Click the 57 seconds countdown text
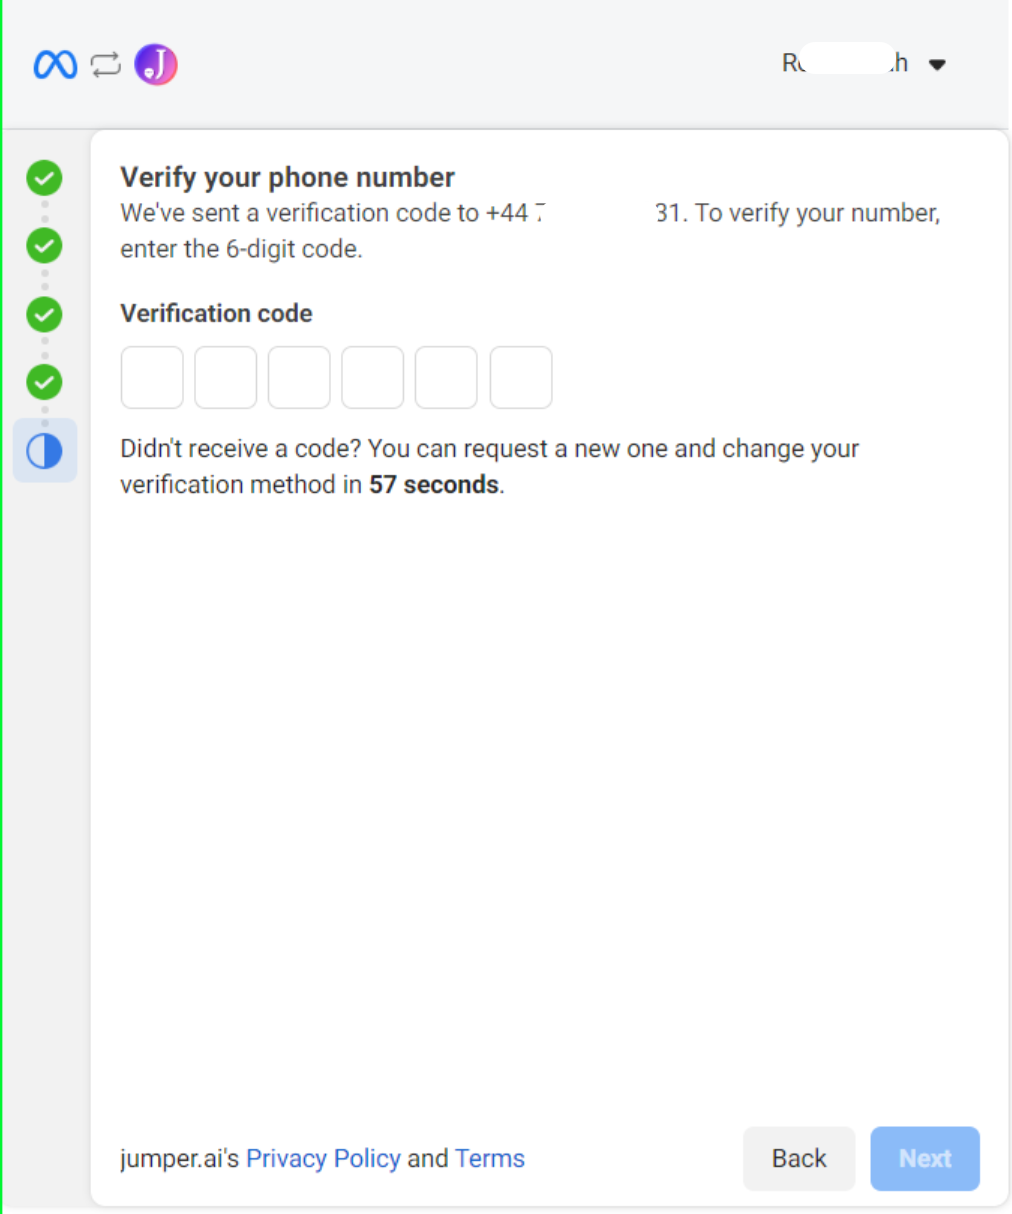The width and height of the screenshot is (1012, 1214). pos(432,484)
